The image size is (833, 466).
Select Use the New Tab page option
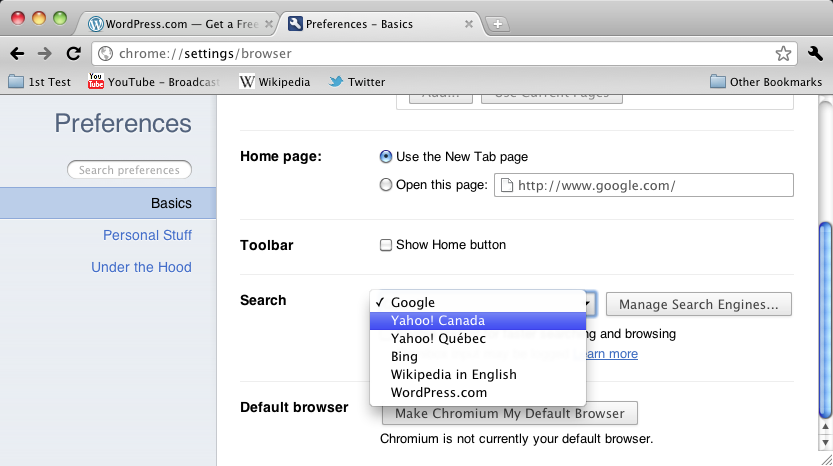(x=386, y=157)
